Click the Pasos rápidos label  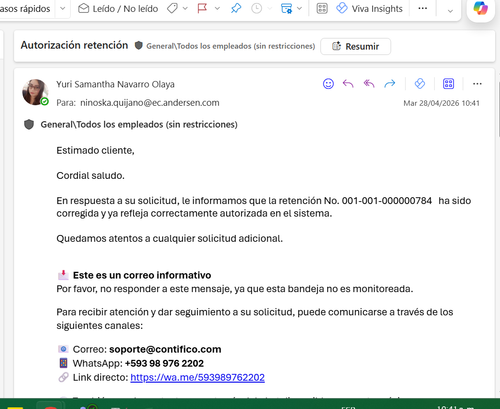click(25, 9)
